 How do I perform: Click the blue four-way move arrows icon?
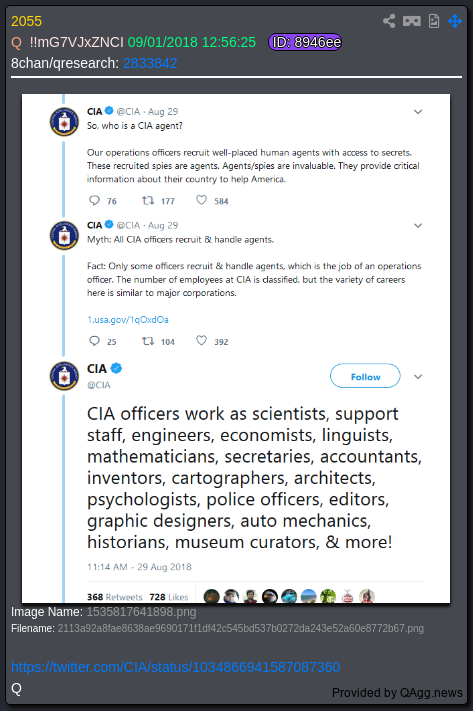pos(455,21)
